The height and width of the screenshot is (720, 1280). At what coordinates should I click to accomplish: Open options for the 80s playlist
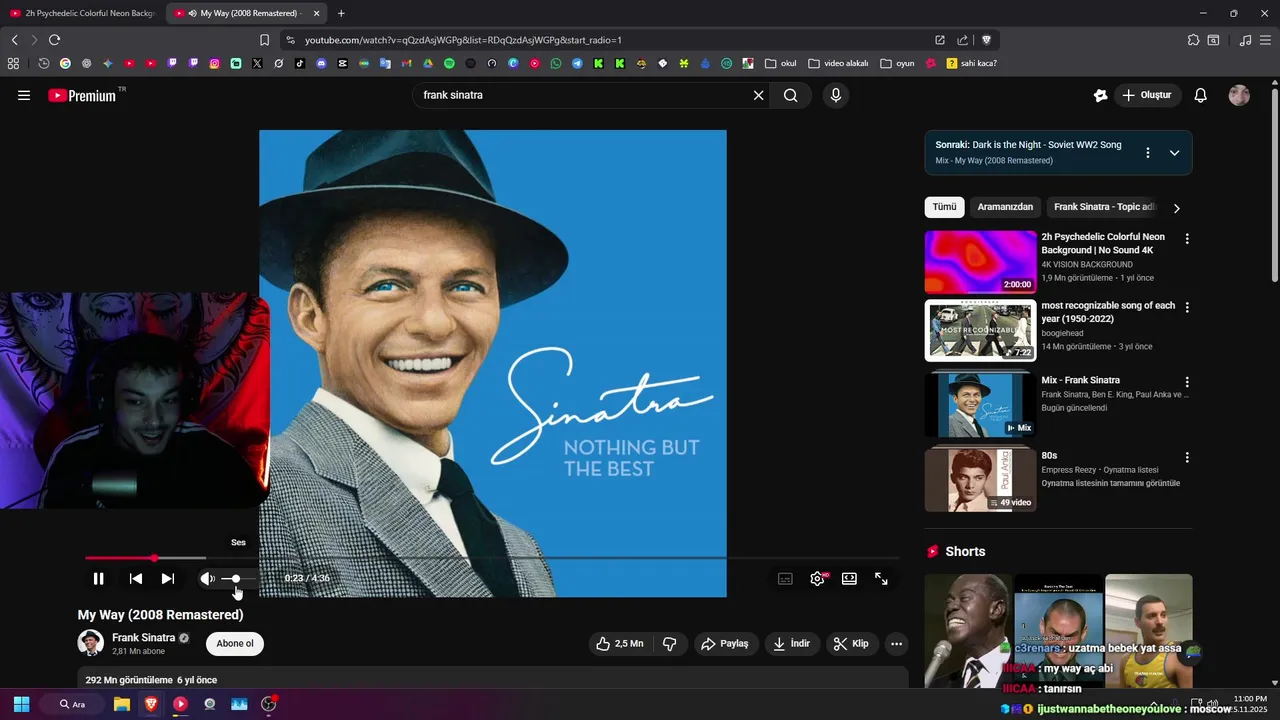[1187, 457]
